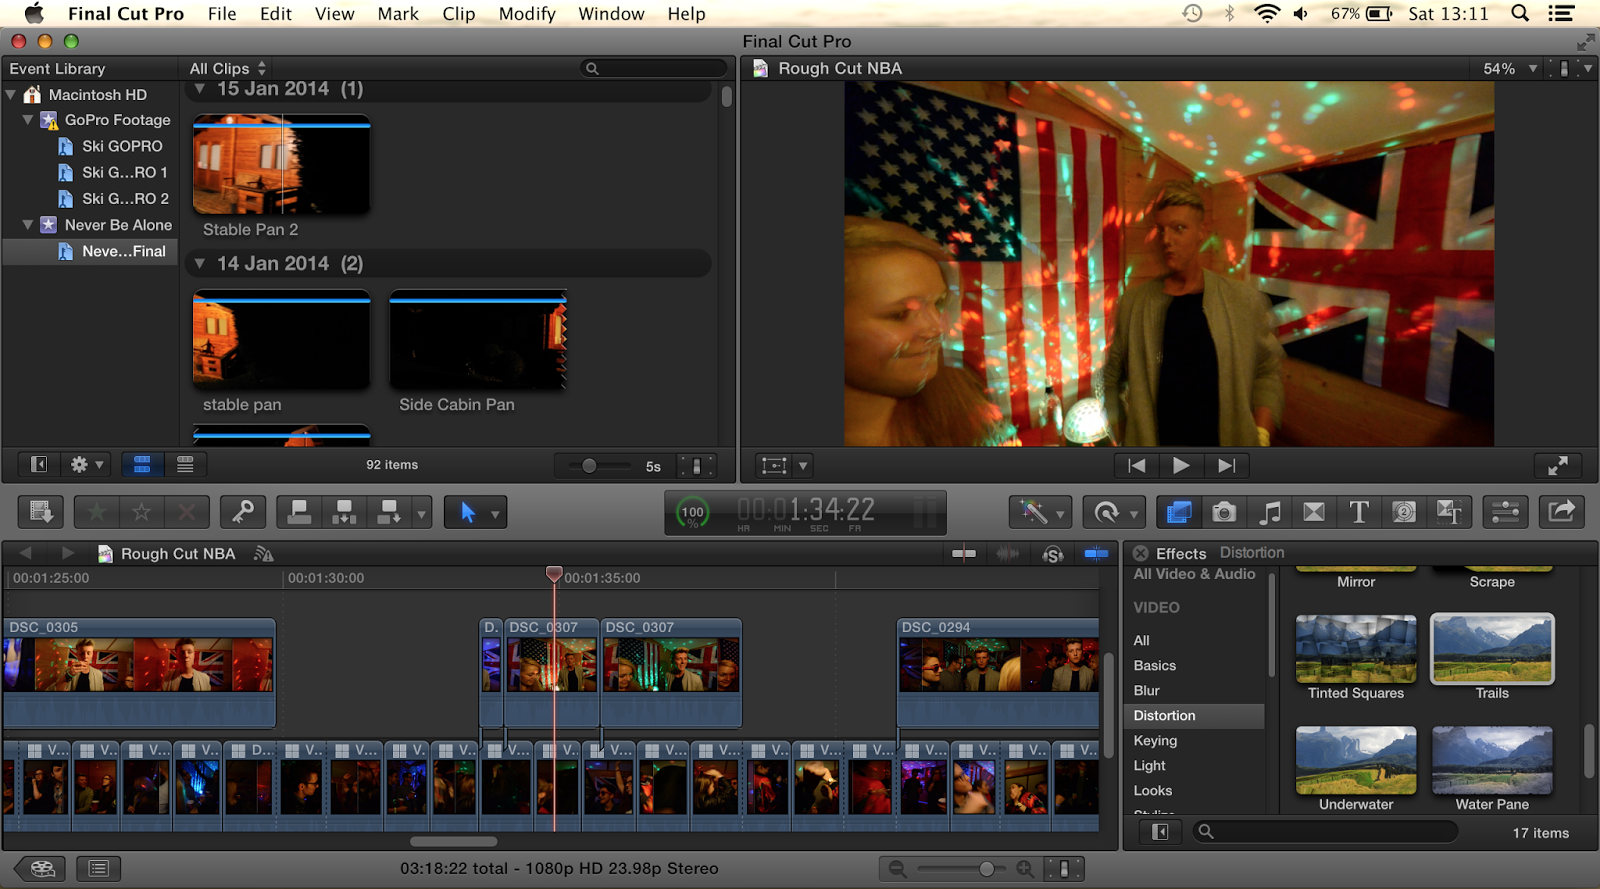Open the Transitions browser icon

[1314, 512]
